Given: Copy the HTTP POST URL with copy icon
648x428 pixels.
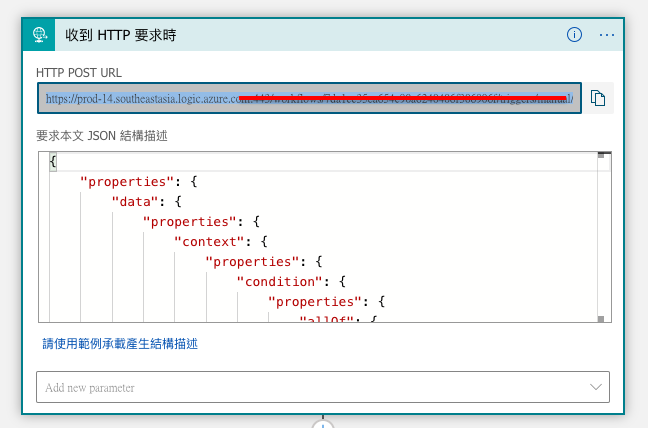Looking at the screenshot, I should point(598,98).
